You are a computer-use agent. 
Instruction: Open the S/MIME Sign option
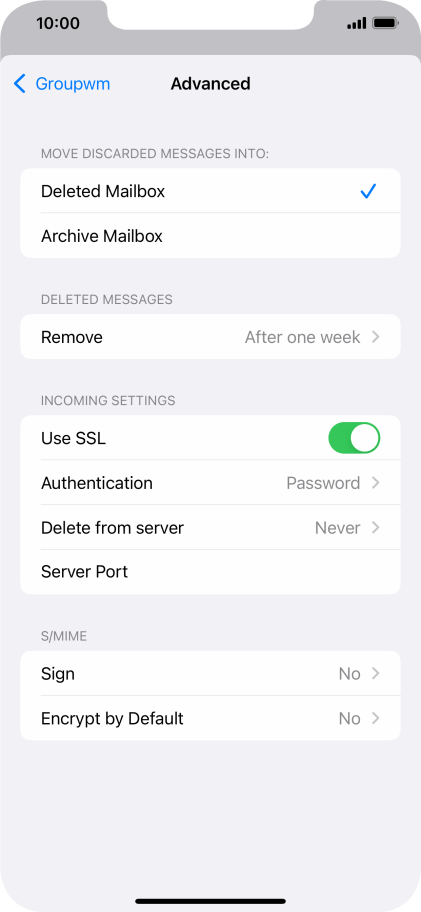point(210,674)
